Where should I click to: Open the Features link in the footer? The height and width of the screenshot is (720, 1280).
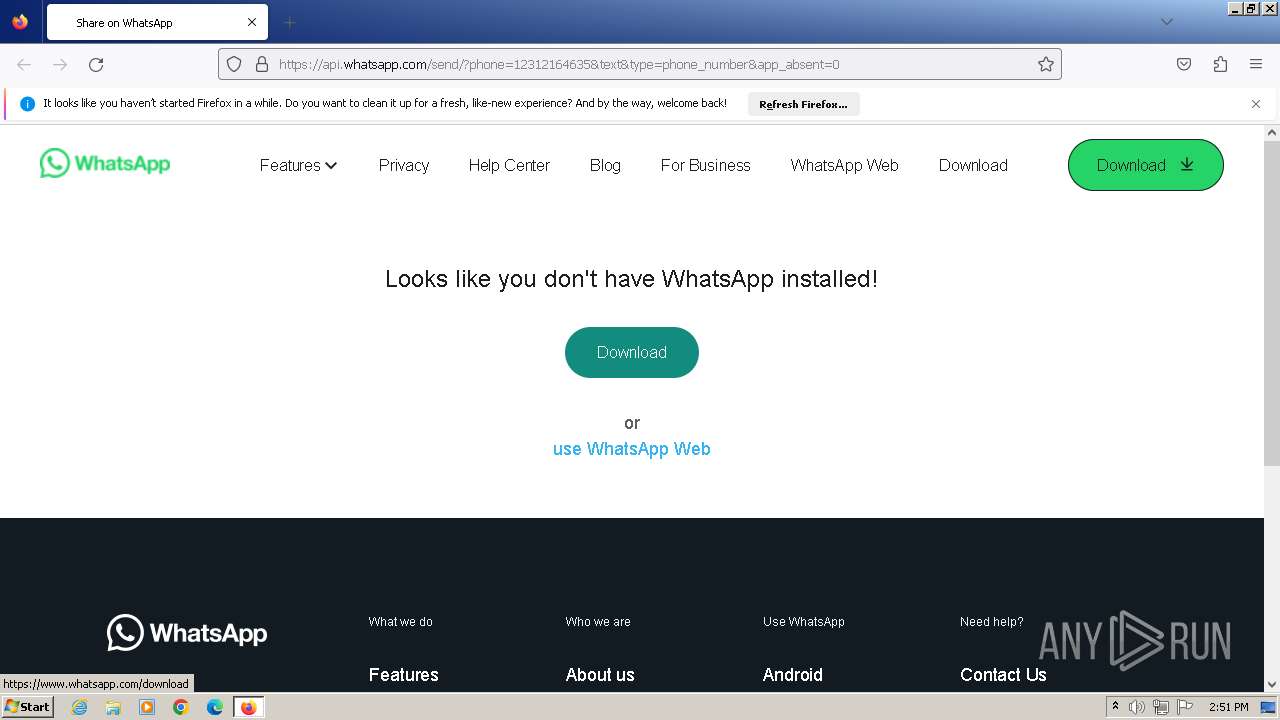tap(404, 675)
